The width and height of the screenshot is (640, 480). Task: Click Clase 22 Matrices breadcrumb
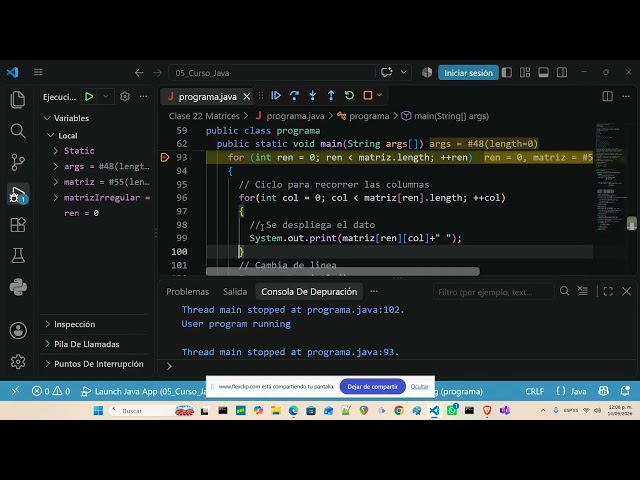pos(204,116)
